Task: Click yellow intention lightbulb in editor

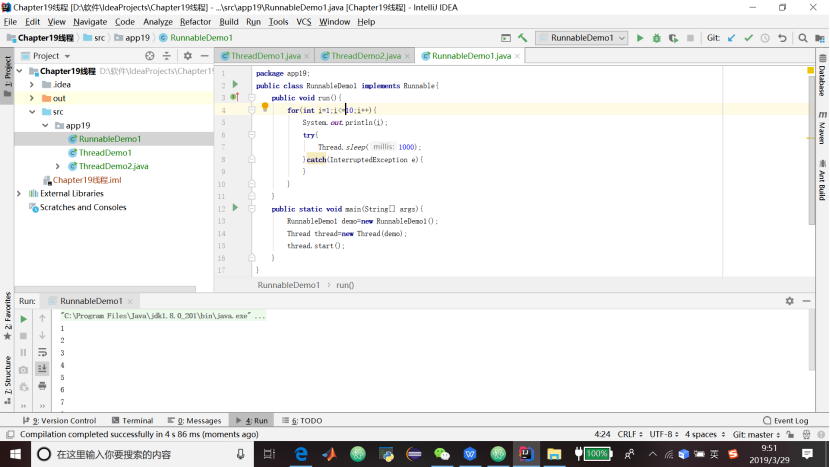Action: (265, 107)
